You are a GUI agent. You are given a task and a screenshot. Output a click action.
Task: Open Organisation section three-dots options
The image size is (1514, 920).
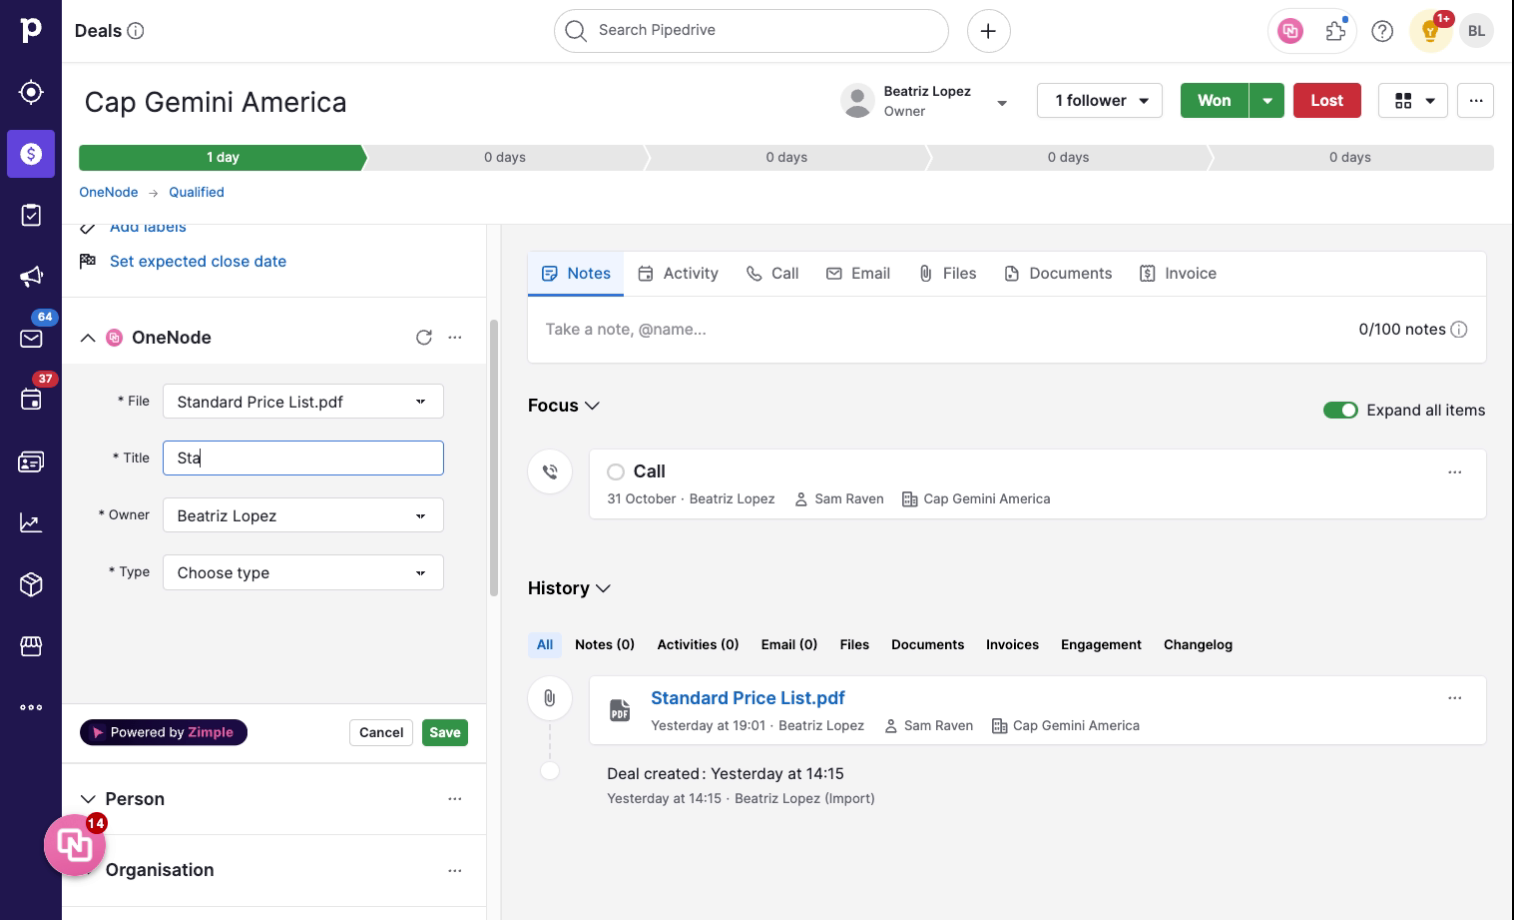coord(455,870)
